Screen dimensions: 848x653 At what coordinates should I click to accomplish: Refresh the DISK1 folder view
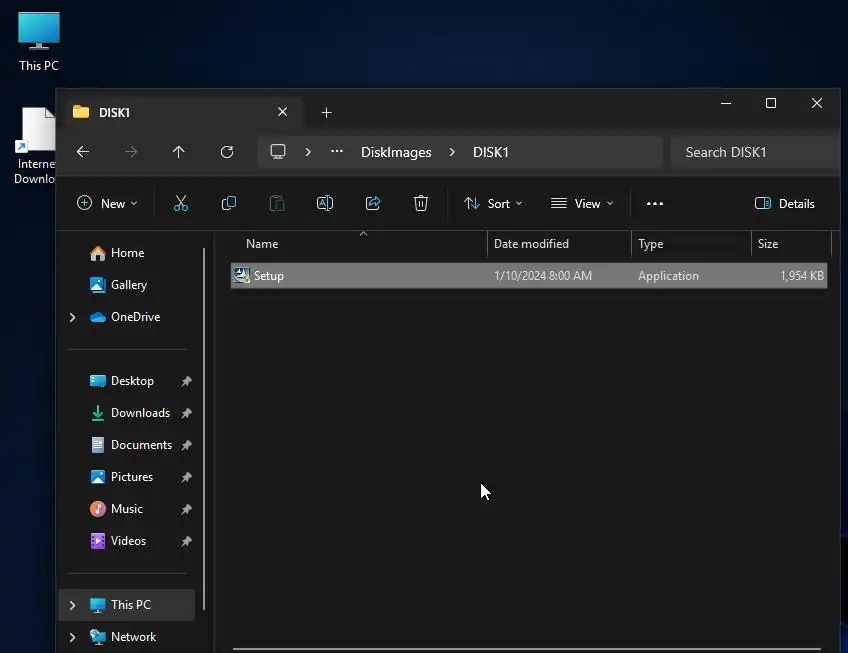click(227, 152)
